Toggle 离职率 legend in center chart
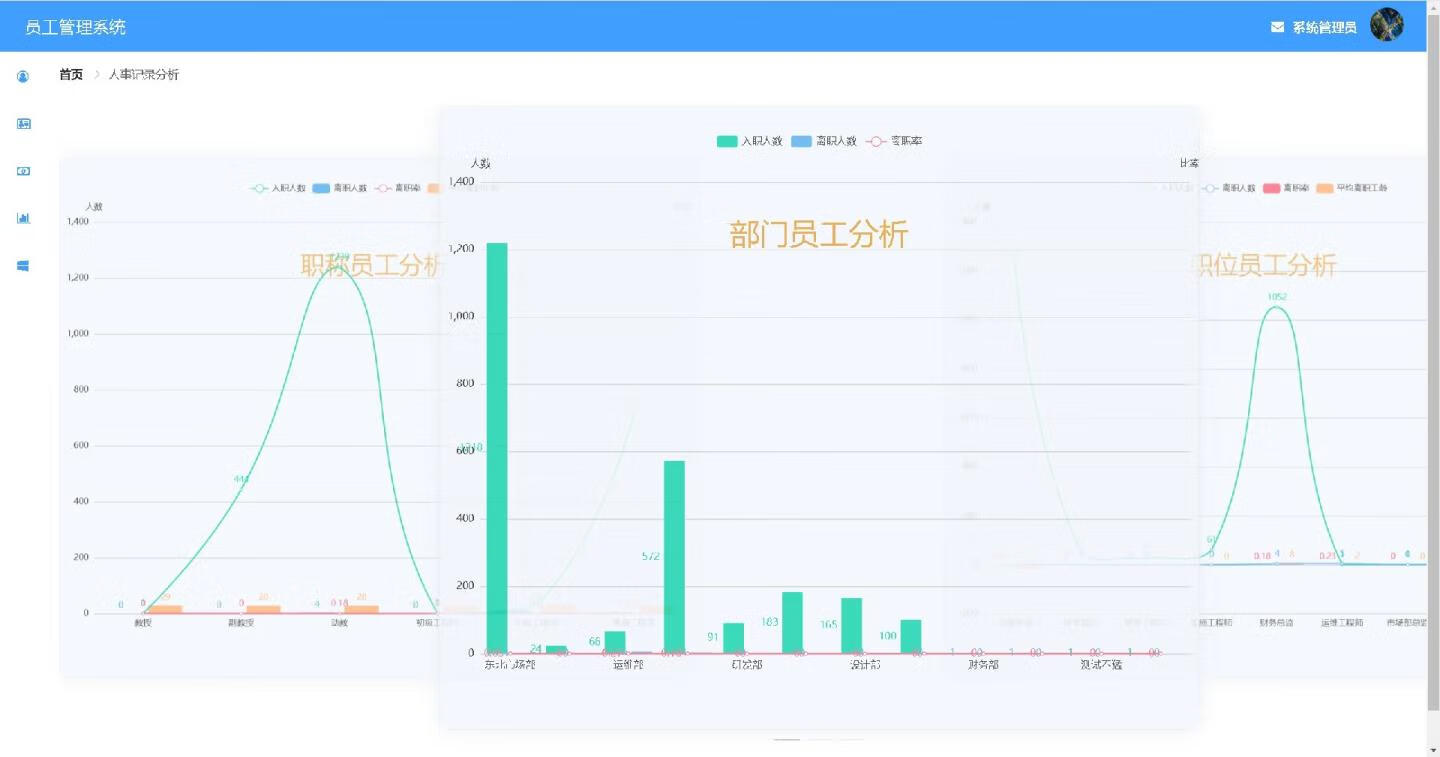The width and height of the screenshot is (1440, 757). click(894, 141)
